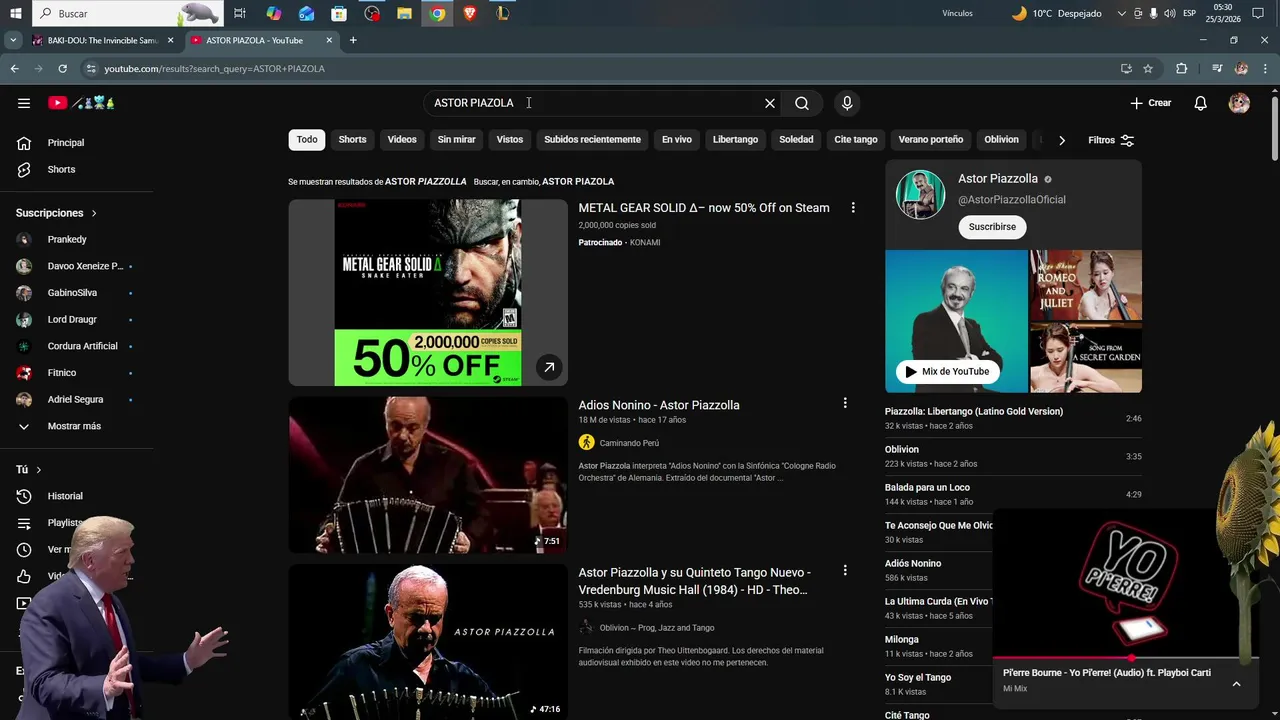The image size is (1280, 720).
Task: Subscribe to Astor Piazzolla channel
Action: tap(992, 227)
